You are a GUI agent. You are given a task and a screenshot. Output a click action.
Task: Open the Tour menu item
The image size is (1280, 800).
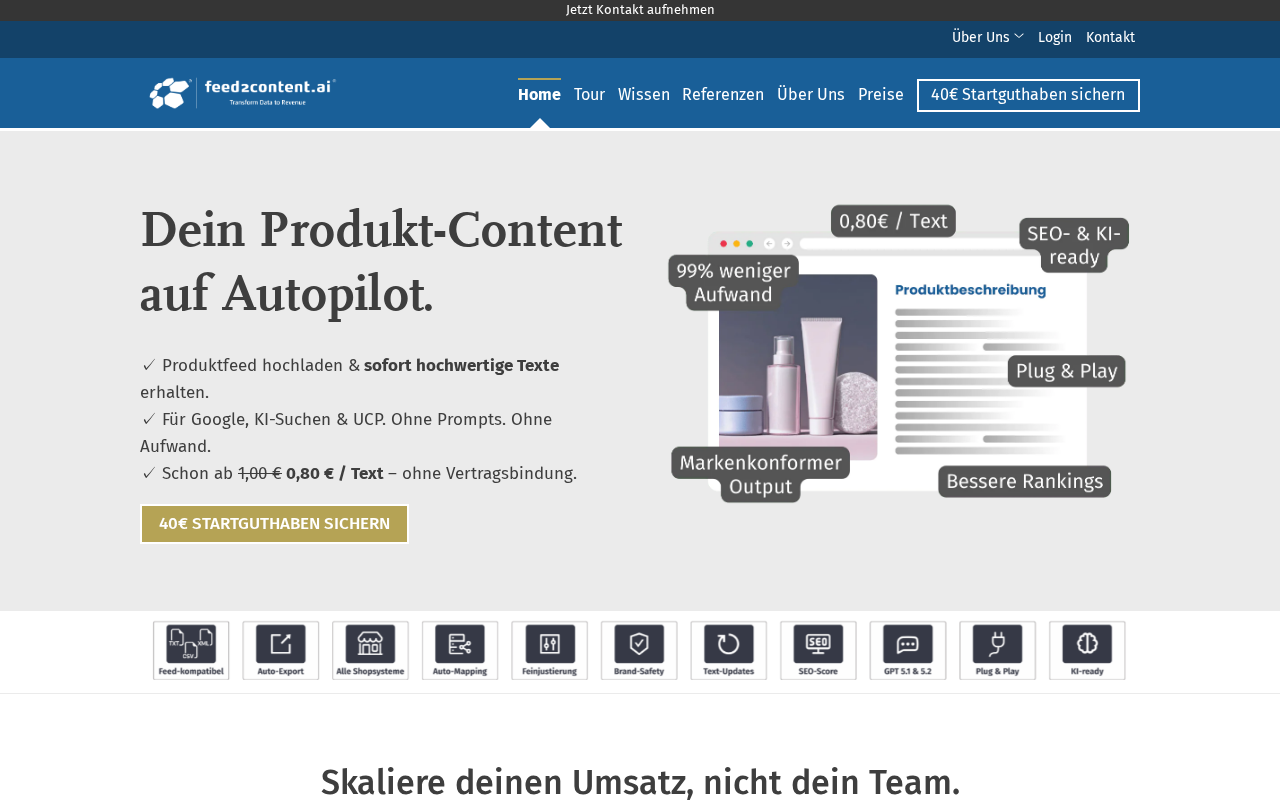tap(589, 94)
